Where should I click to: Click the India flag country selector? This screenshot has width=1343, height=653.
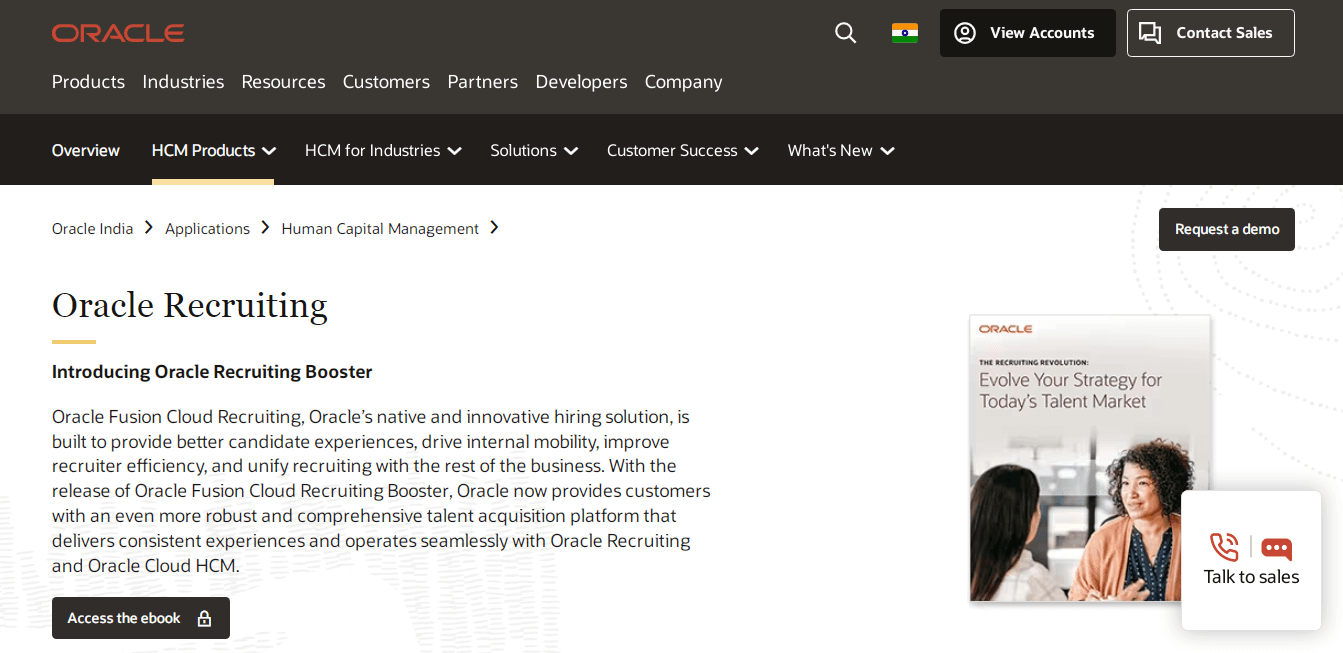[x=904, y=33]
